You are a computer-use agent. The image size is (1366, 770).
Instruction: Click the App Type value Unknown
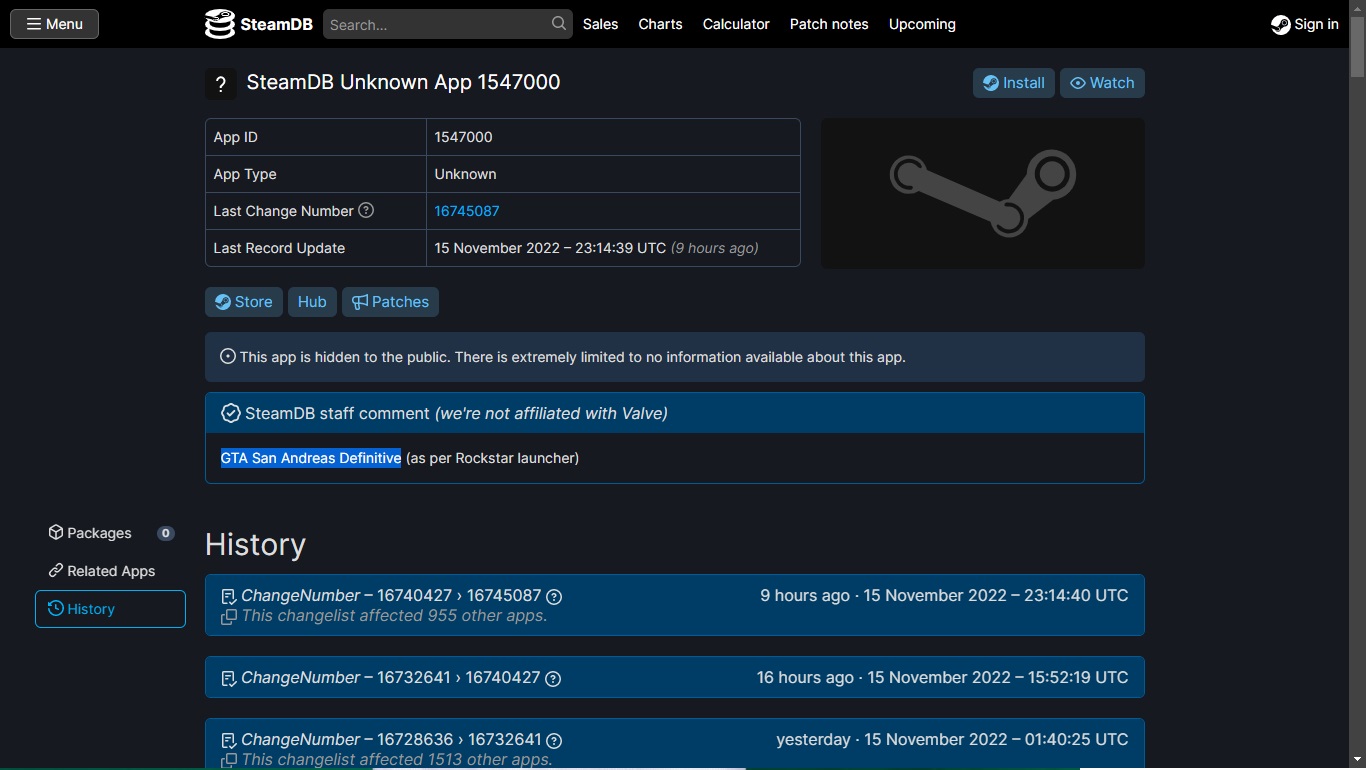465,174
